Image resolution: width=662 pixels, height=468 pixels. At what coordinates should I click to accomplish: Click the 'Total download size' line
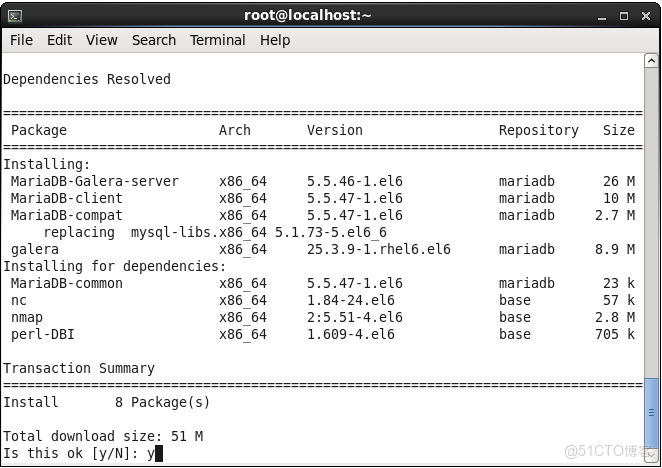103,436
